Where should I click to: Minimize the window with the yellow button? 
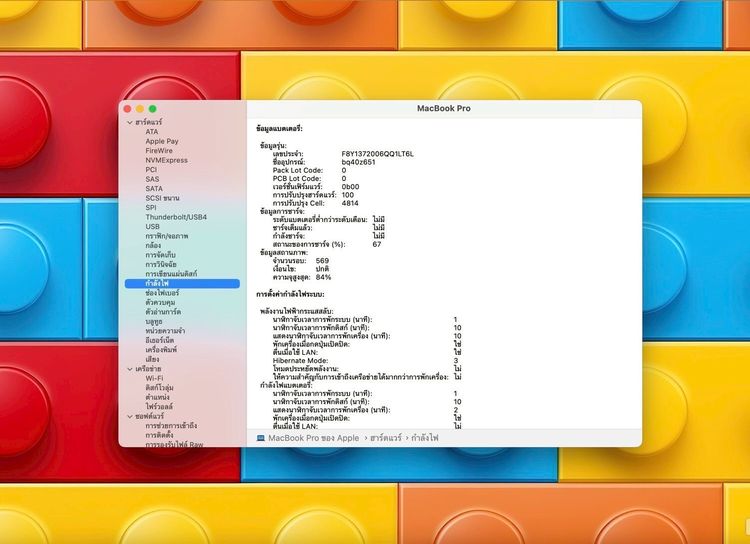pyautogui.click(x=140, y=108)
